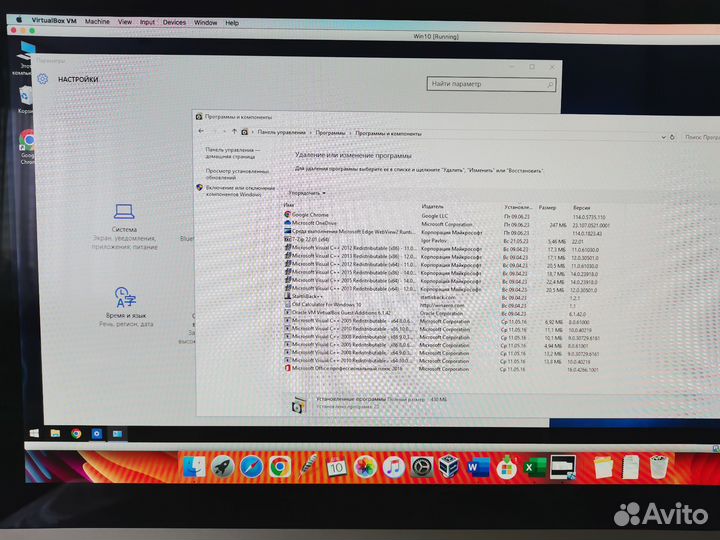Viewport: 720px width, 540px height.
Task: Click the up arrow in Programs window
Action: pos(234,131)
